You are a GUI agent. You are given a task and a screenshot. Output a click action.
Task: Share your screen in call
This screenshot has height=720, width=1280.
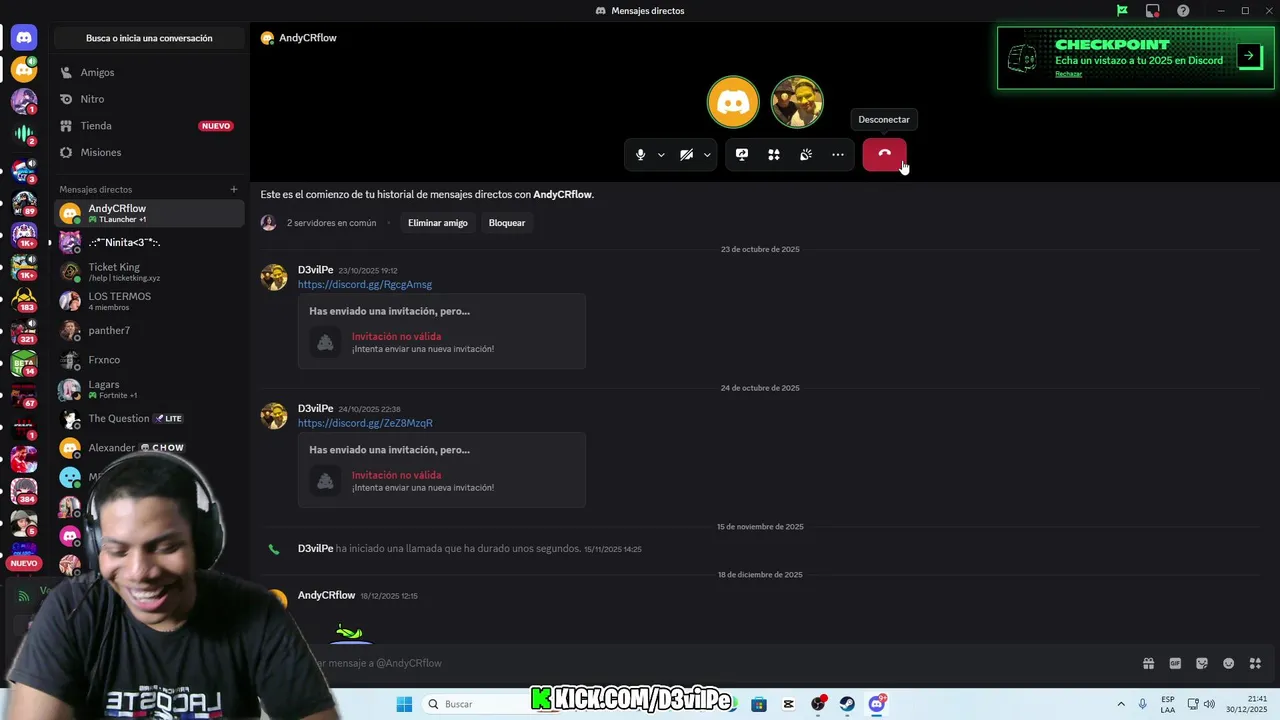click(742, 155)
